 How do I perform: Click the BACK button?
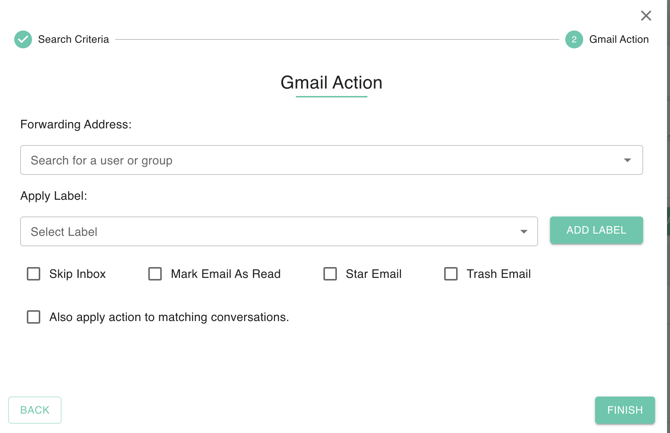point(35,410)
